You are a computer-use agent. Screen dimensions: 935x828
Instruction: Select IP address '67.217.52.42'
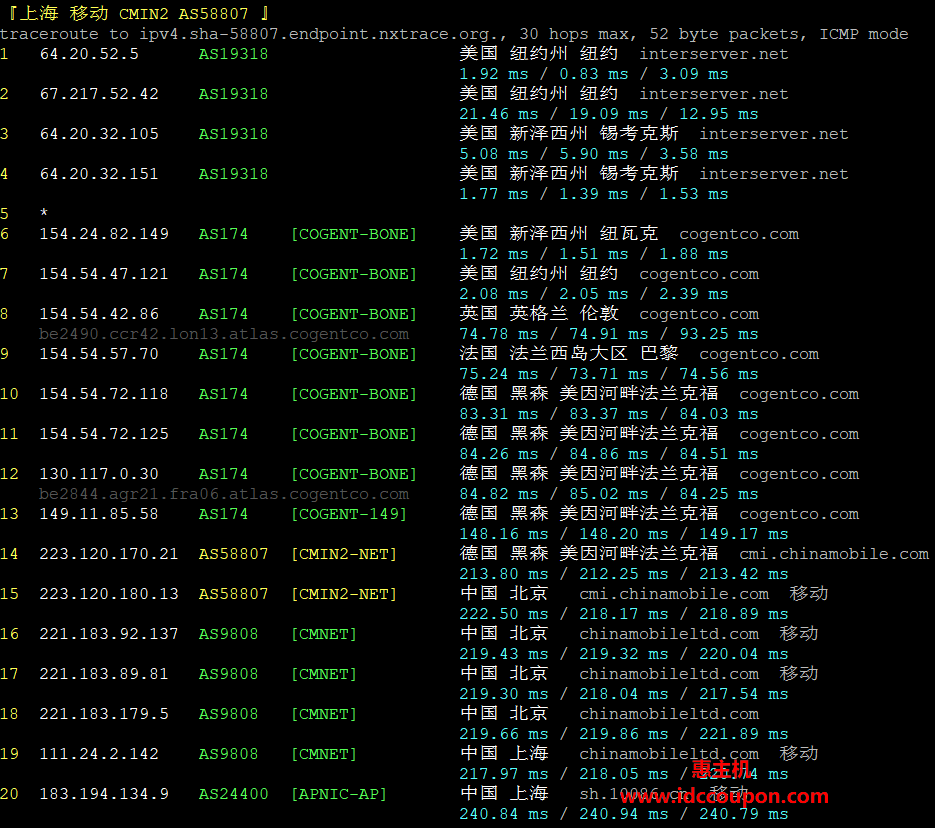tap(99, 94)
